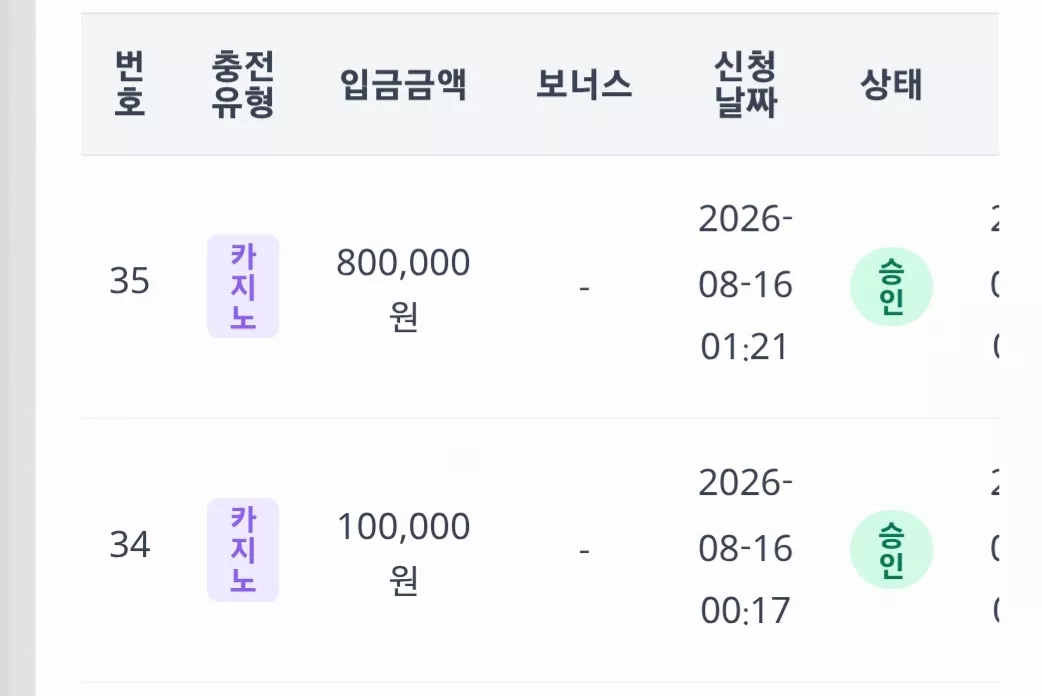
Task: Click the bonus dash in row 35
Action: click(584, 288)
